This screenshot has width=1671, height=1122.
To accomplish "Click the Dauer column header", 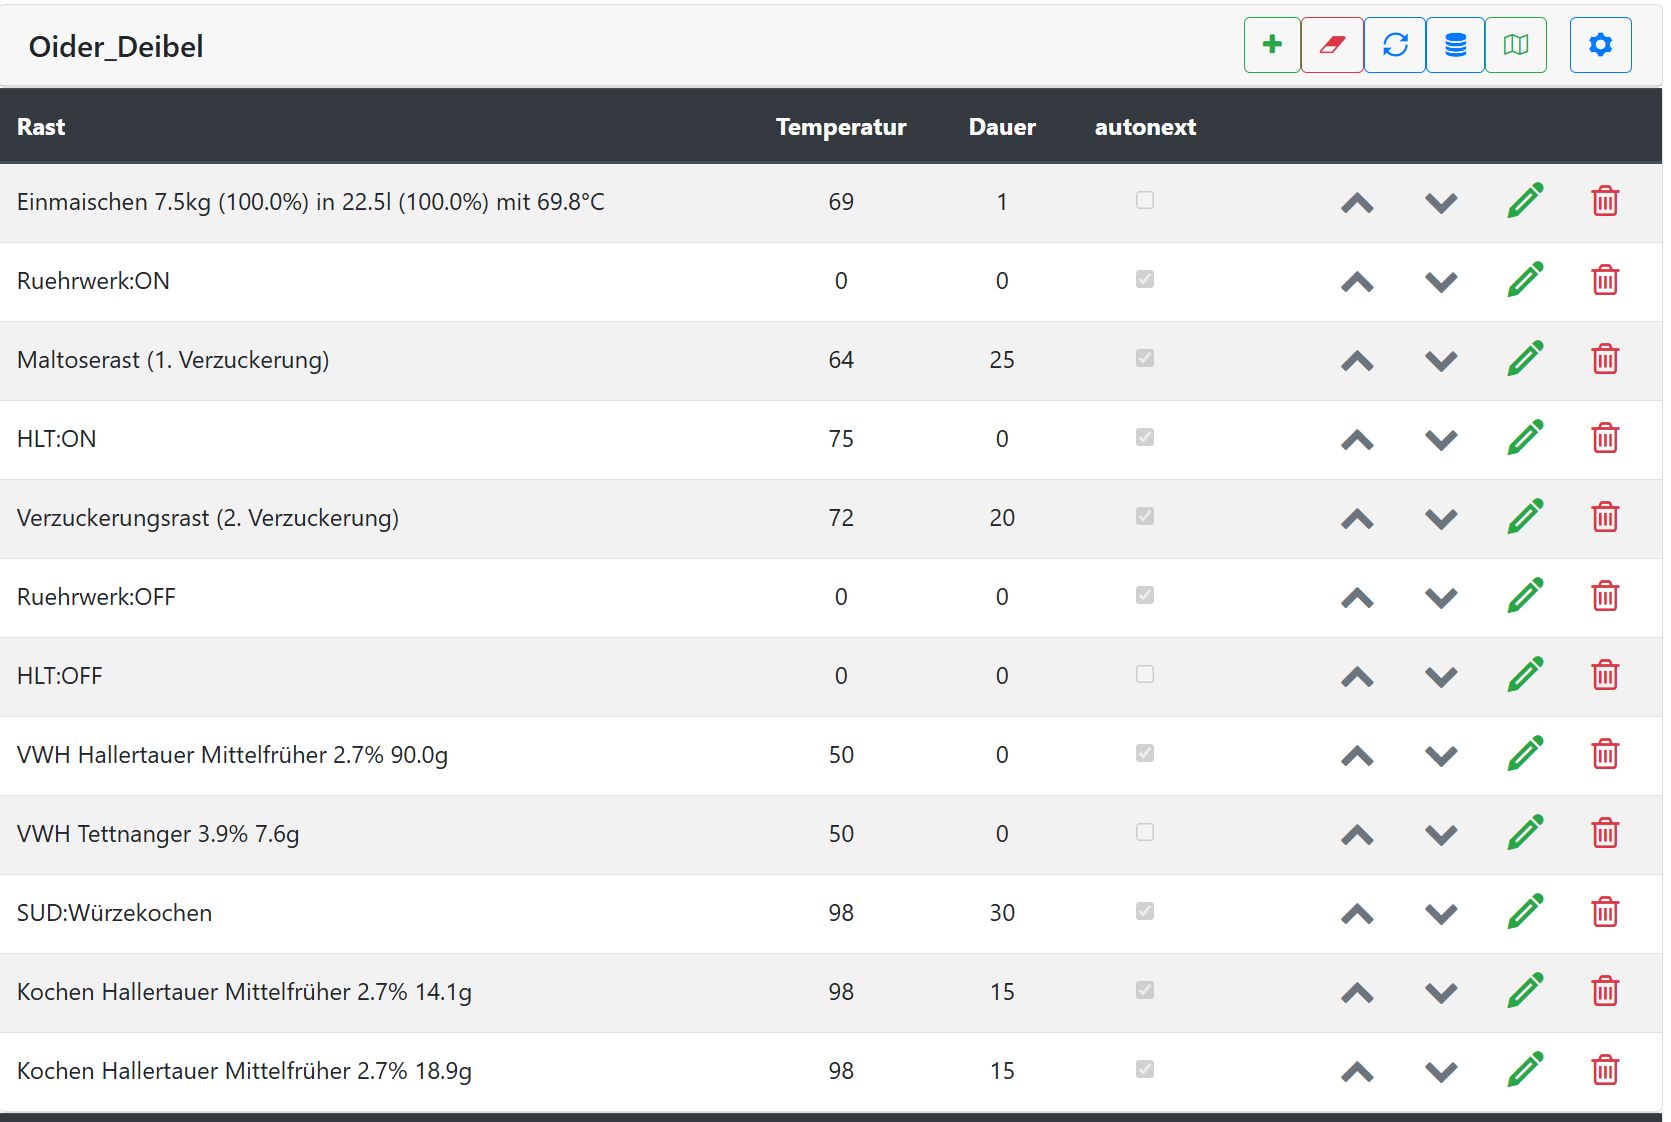I will pyautogui.click(x=1002, y=127).
